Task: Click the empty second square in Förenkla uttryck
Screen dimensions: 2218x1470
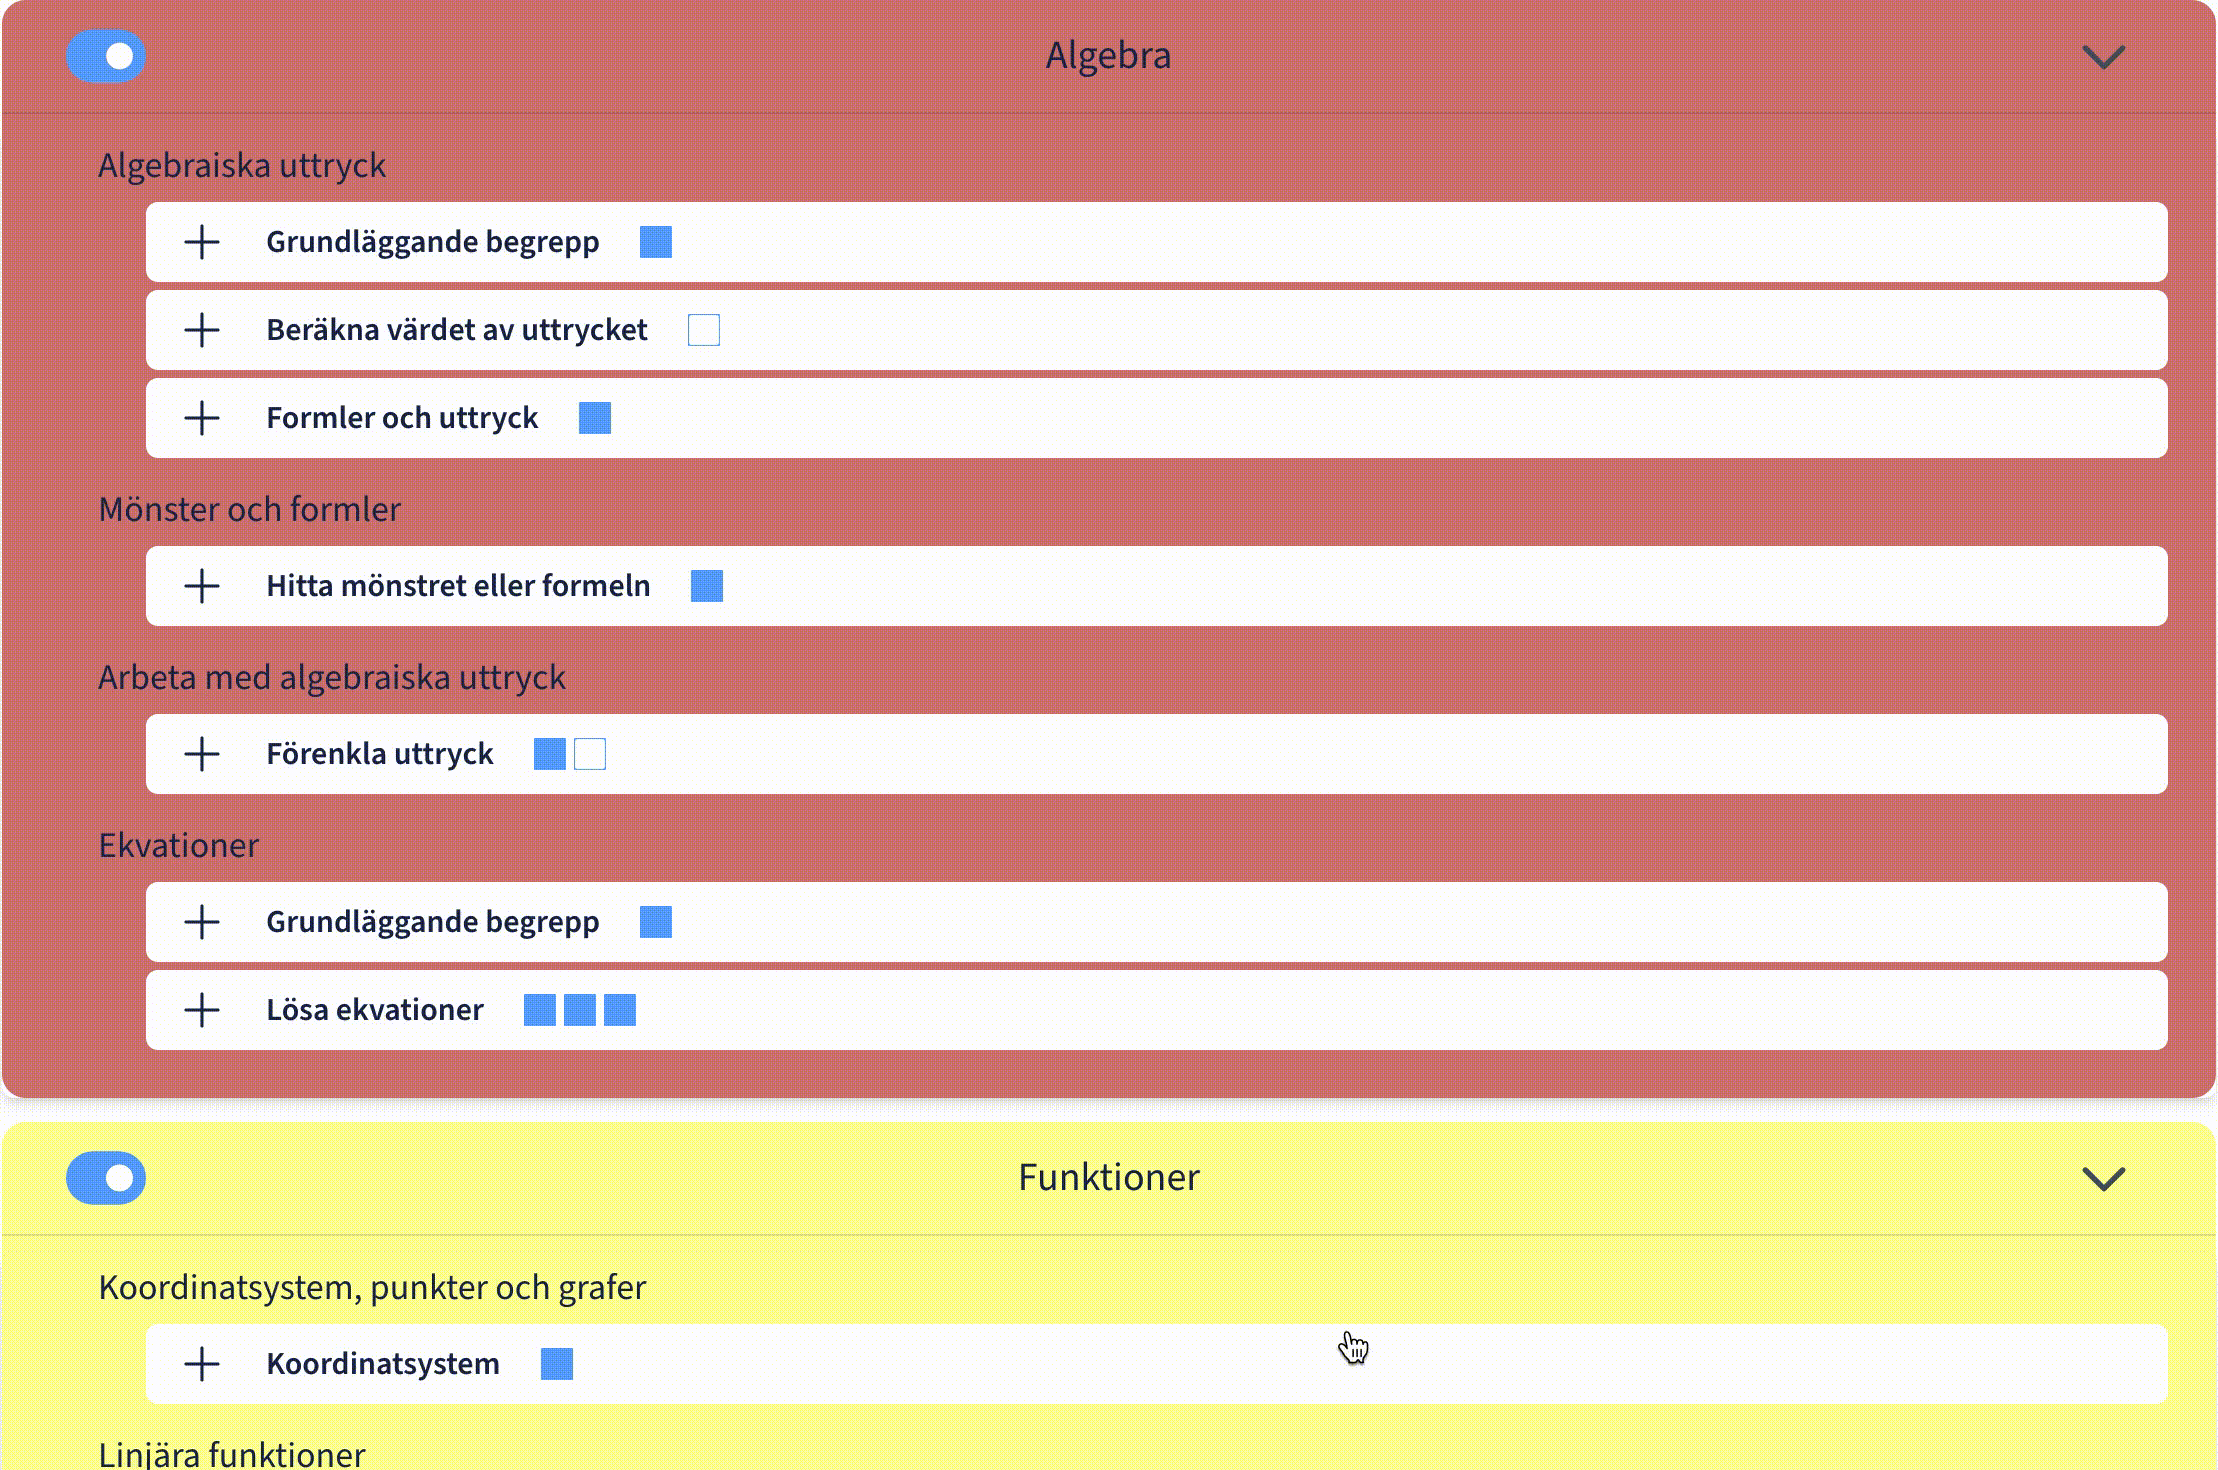Action: (590, 754)
